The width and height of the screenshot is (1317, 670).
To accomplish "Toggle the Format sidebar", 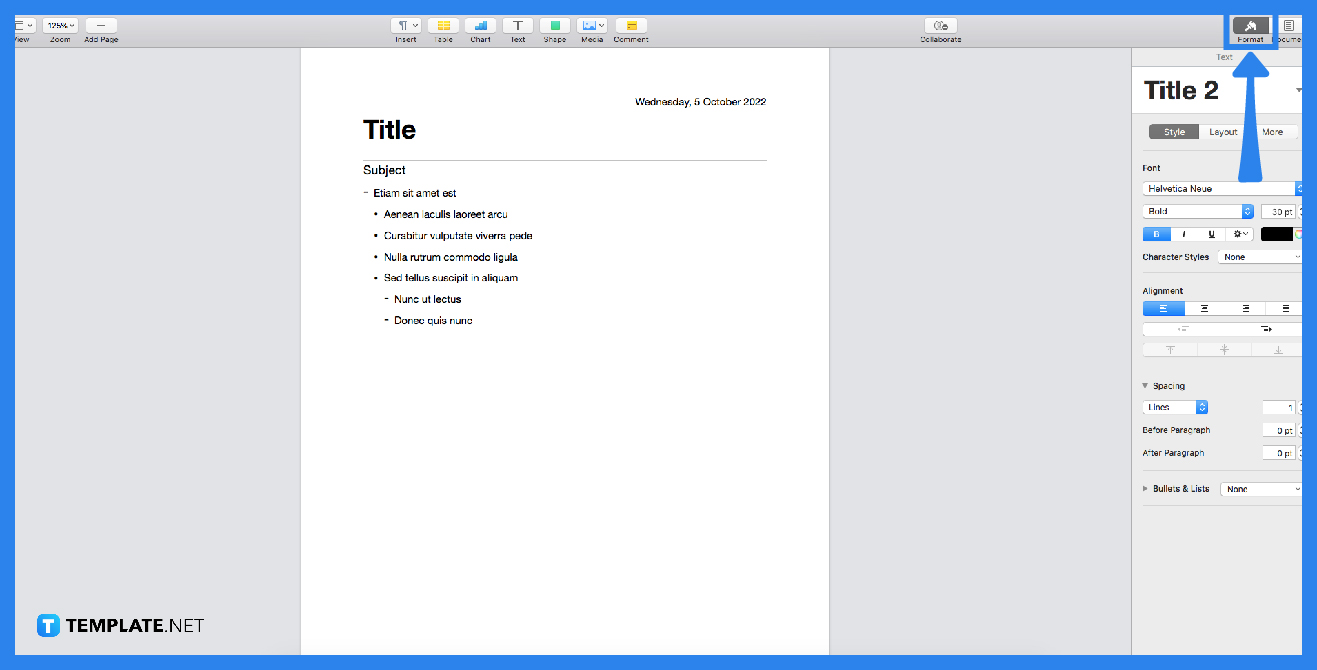I will [x=1250, y=27].
